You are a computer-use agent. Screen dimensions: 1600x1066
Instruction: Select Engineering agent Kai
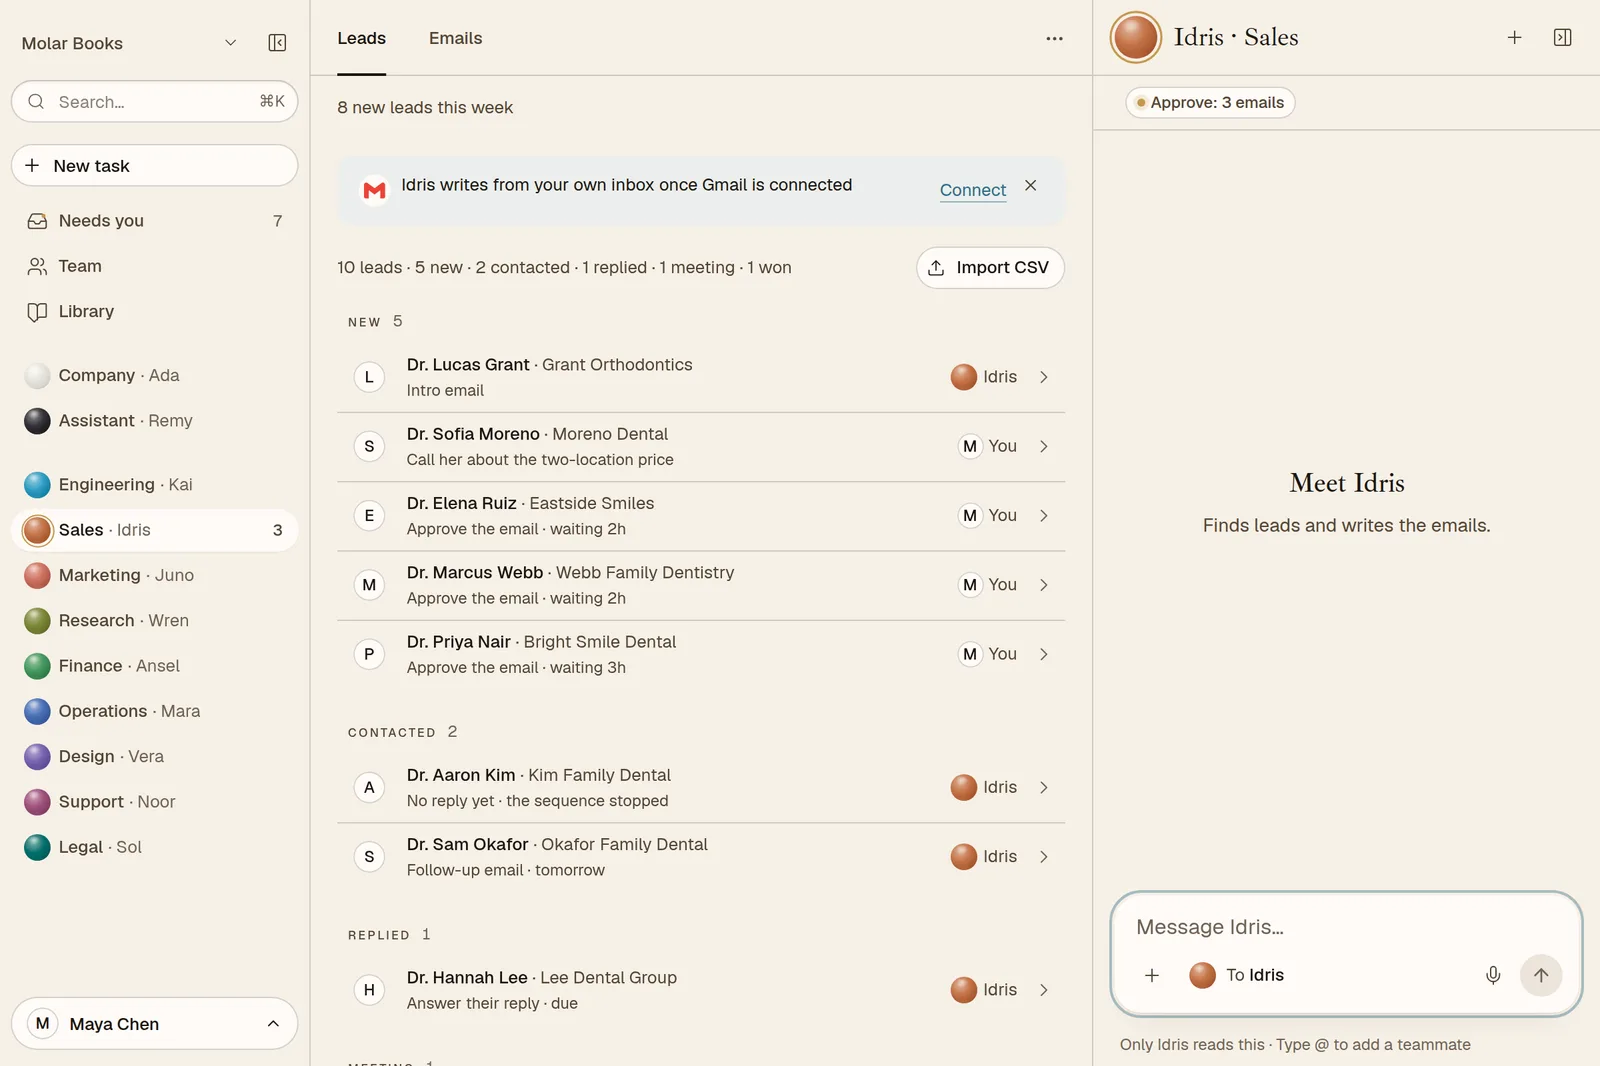coord(155,484)
